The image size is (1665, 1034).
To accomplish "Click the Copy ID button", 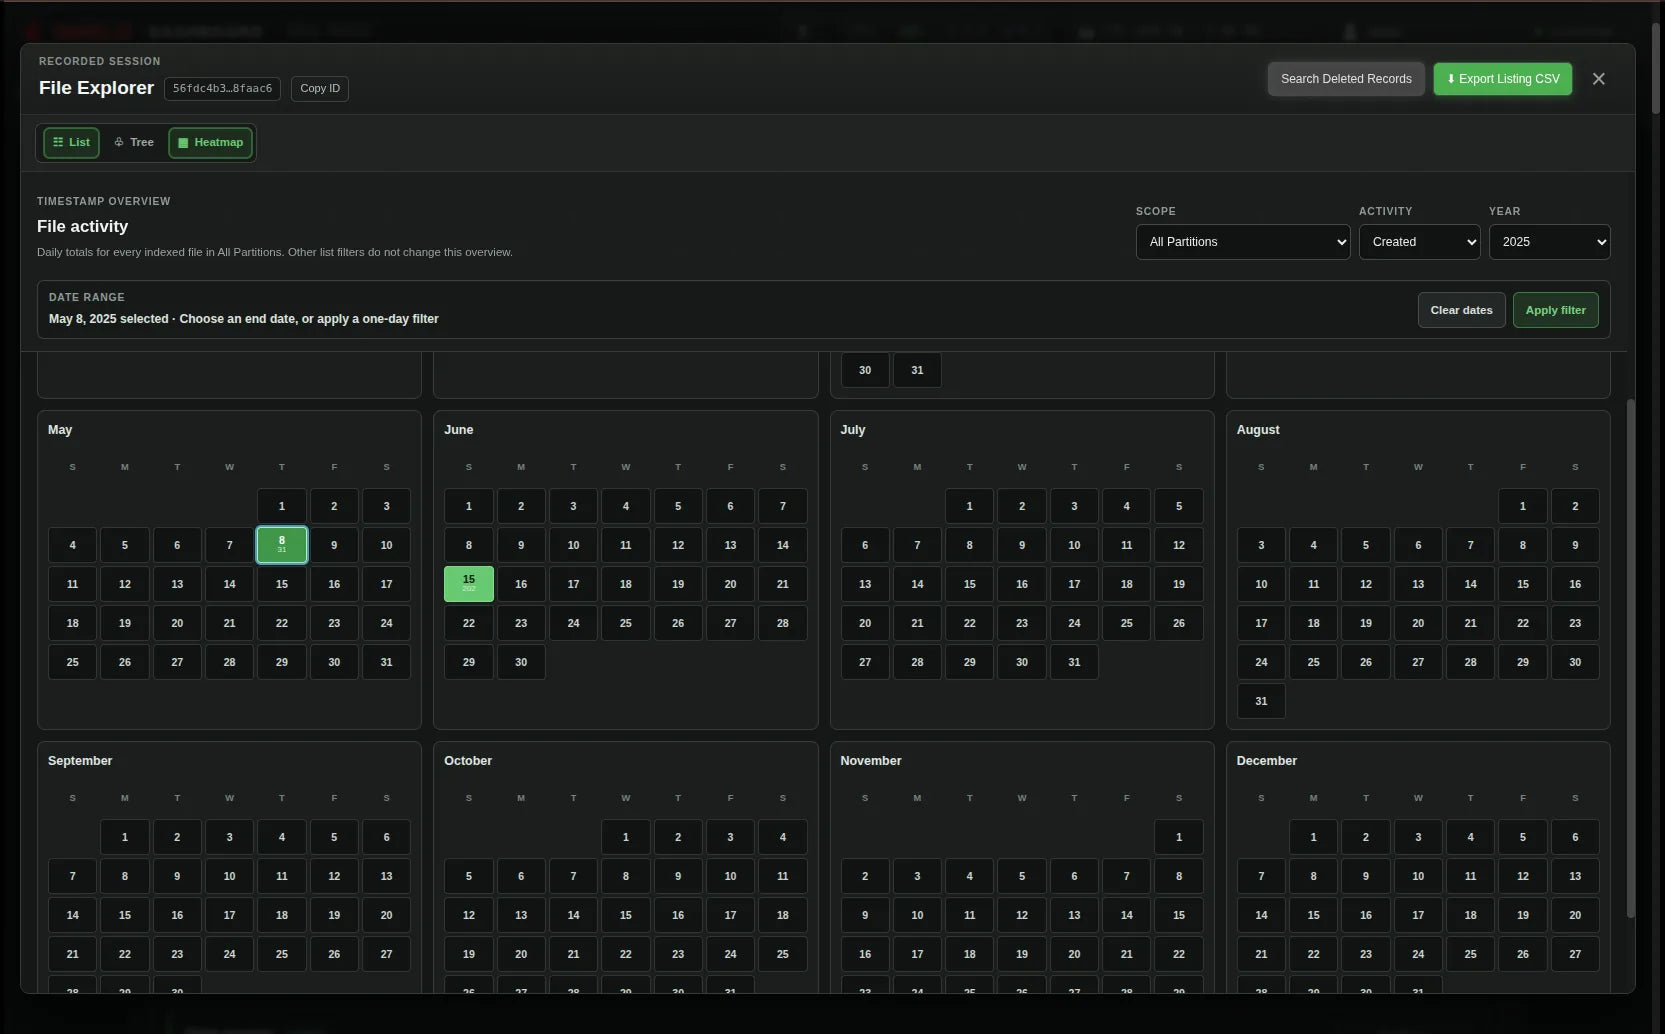I will [320, 88].
